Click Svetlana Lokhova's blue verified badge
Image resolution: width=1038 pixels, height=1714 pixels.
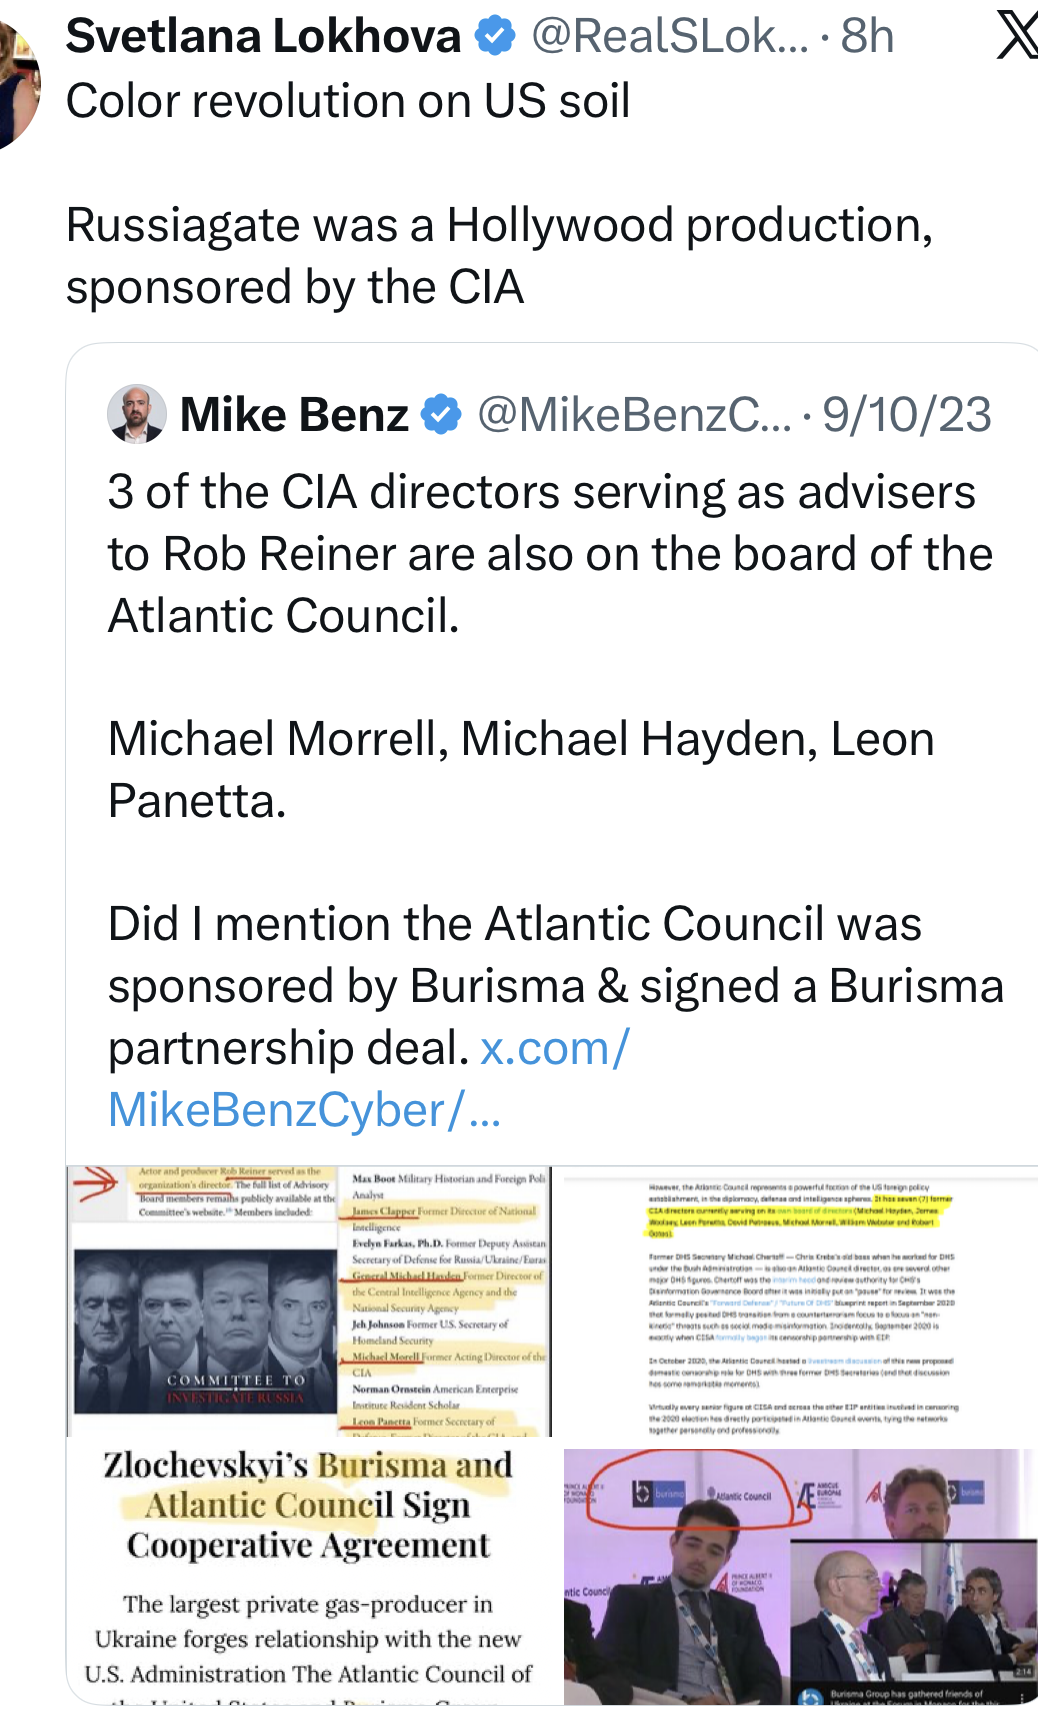(494, 36)
